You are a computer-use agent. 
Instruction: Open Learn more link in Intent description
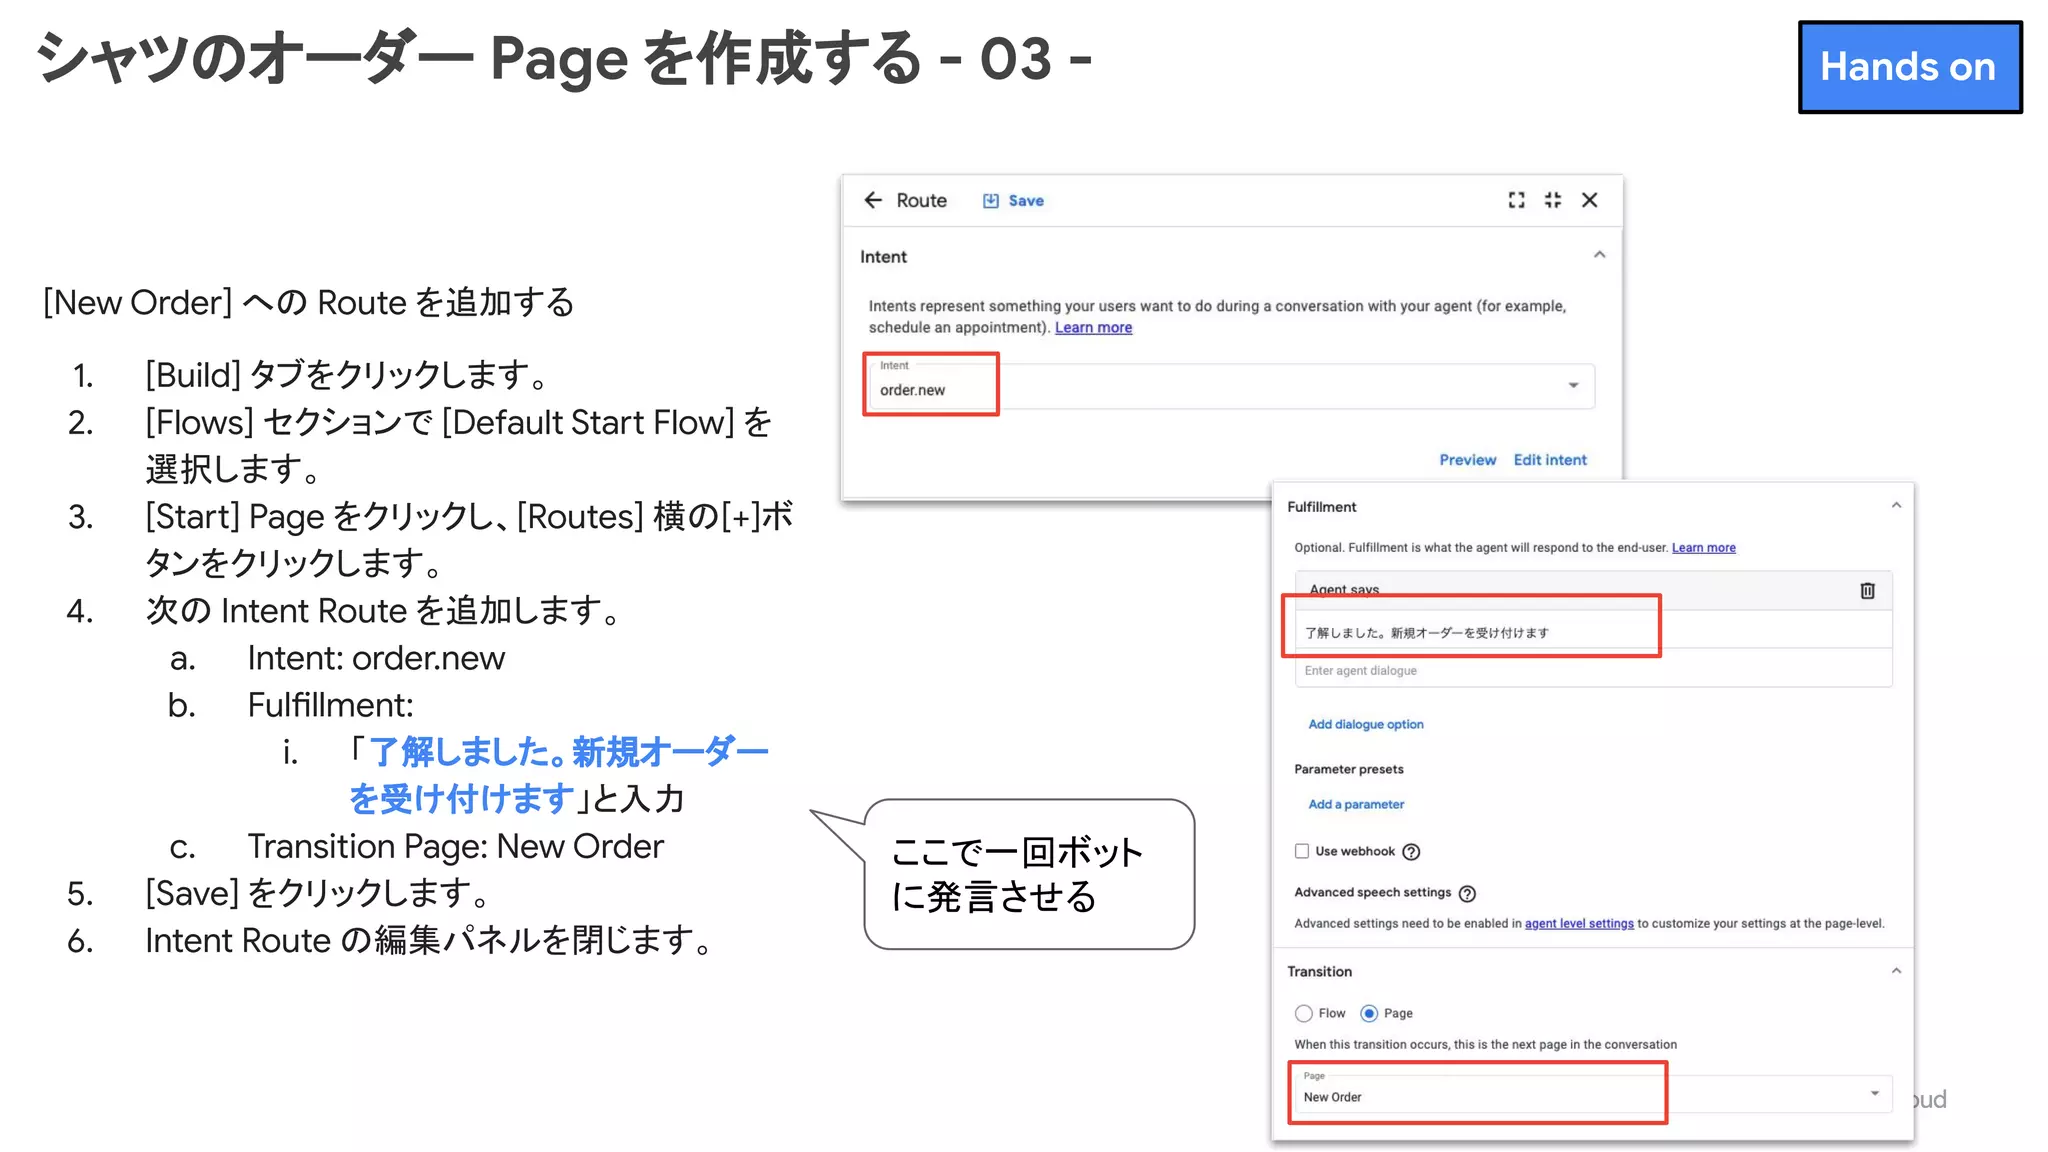(x=1093, y=328)
